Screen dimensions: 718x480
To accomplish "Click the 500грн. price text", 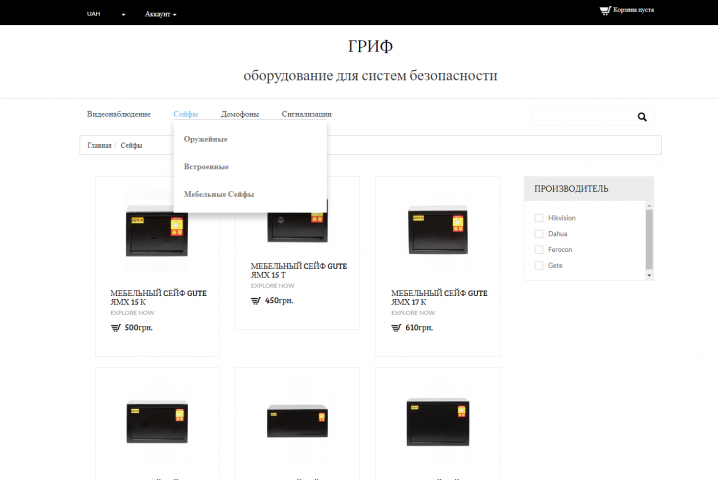I will 138,327.
